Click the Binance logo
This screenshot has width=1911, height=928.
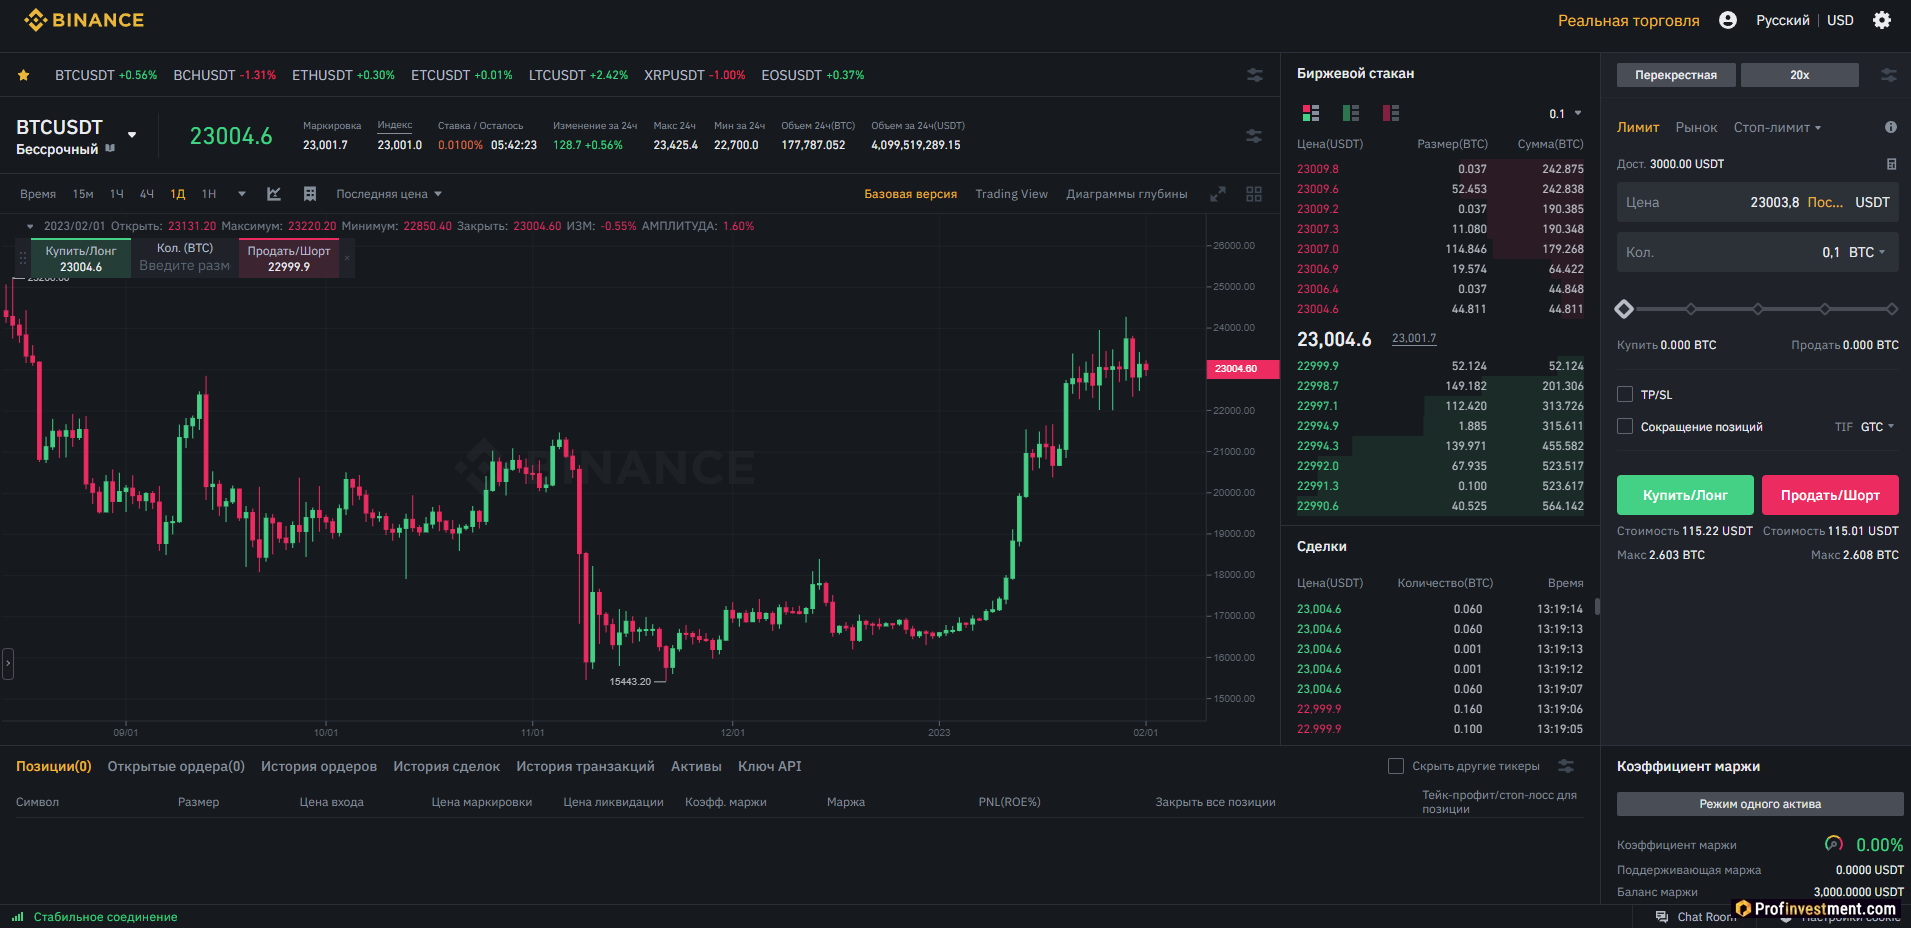(84, 20)
